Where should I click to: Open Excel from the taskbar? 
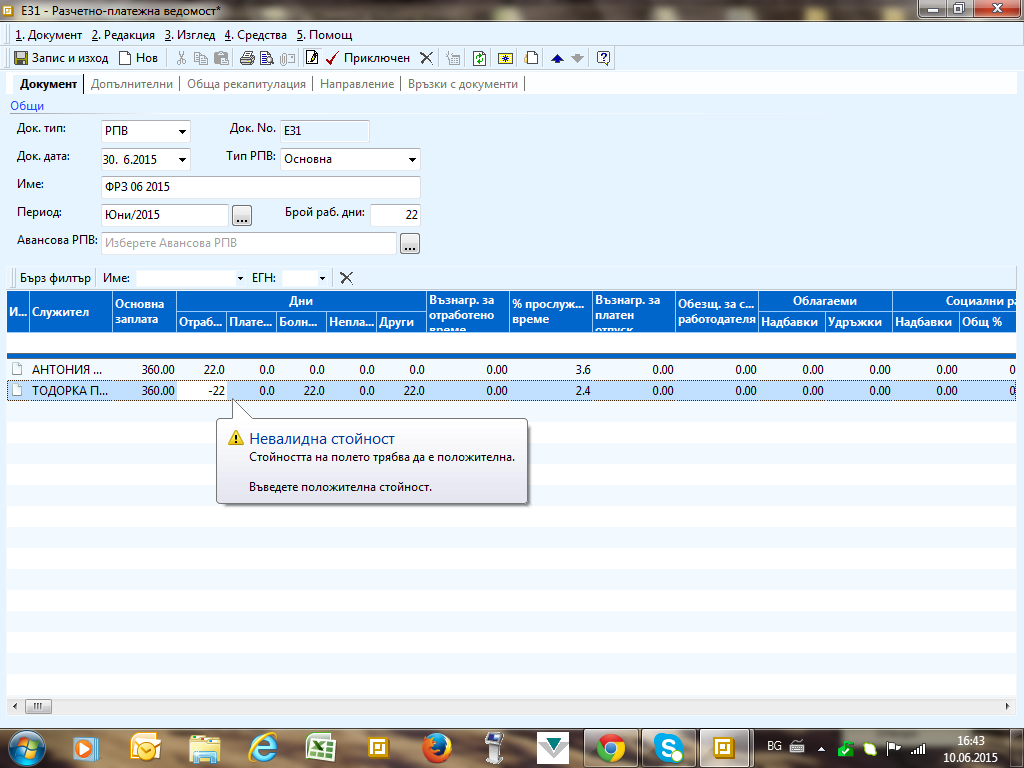(x=321, y=748)
